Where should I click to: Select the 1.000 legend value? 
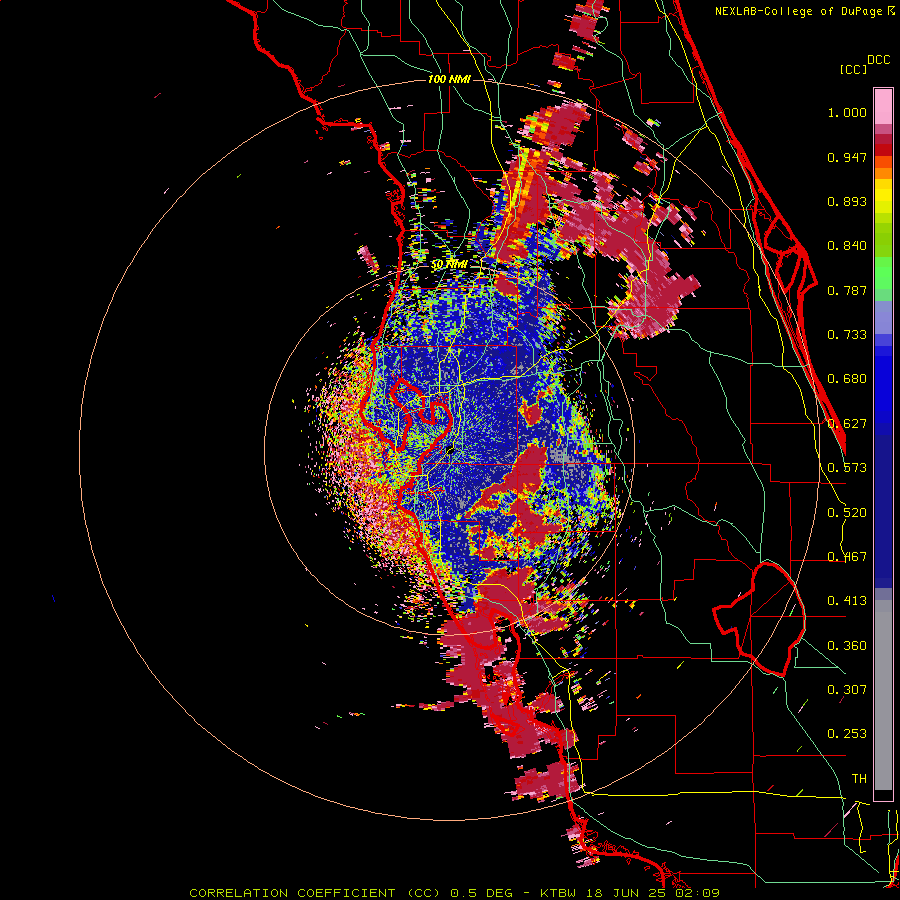click(x=847, y=112)
